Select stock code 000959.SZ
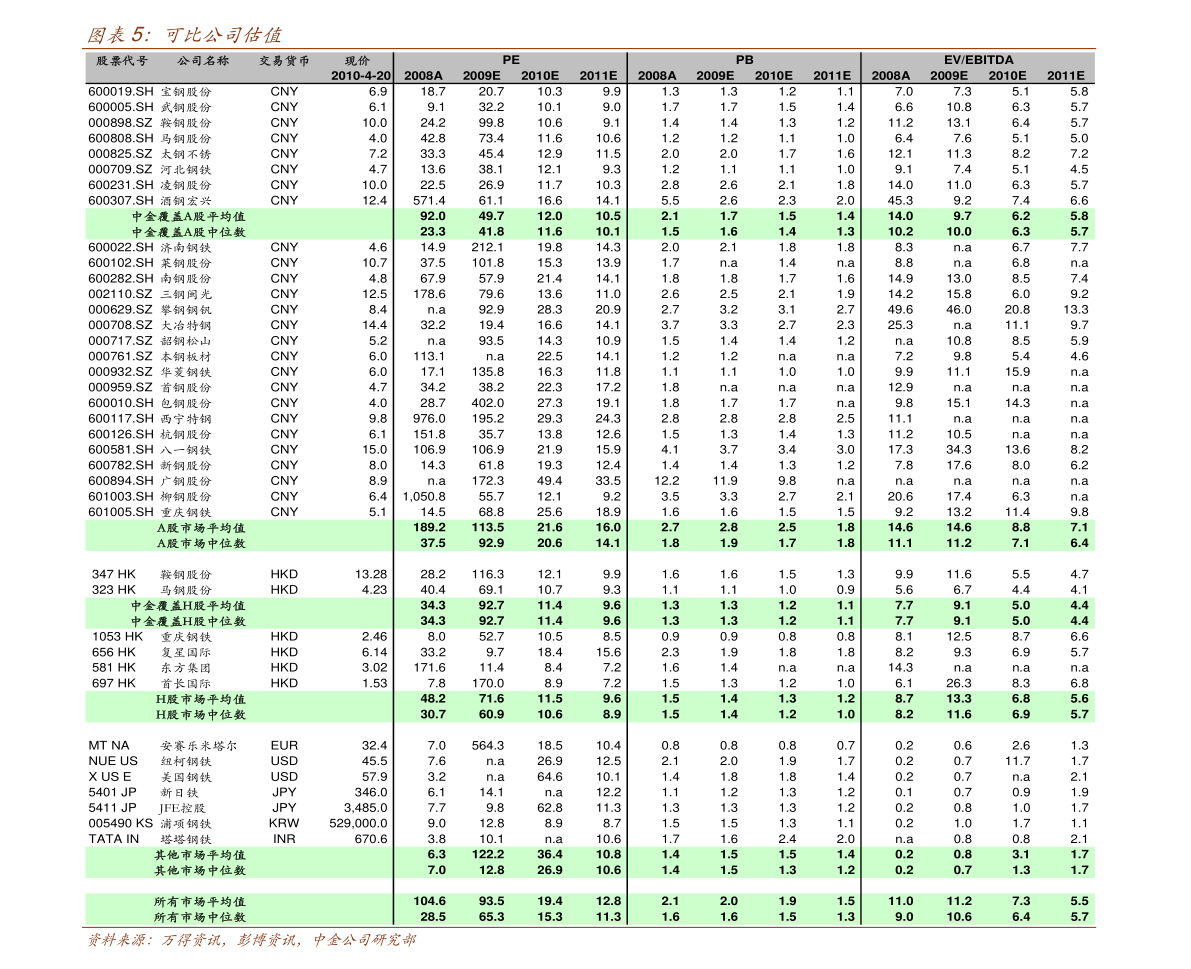The height and width of the screenshot is (969, 1191). (x=120, y=387)
